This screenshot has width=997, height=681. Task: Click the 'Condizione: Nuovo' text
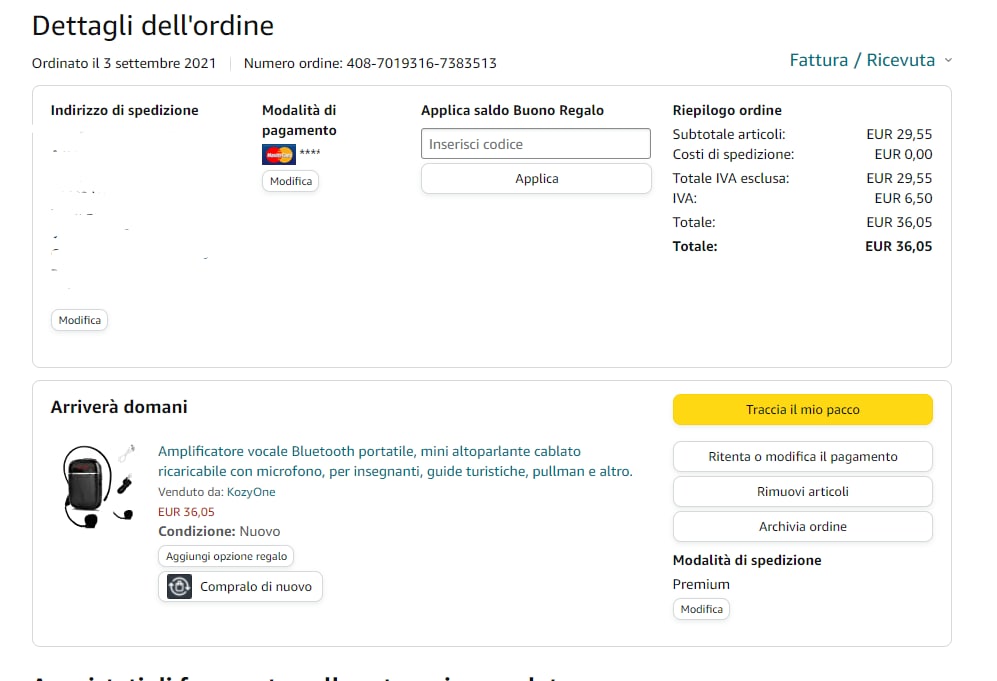click(x=219, y=532)
